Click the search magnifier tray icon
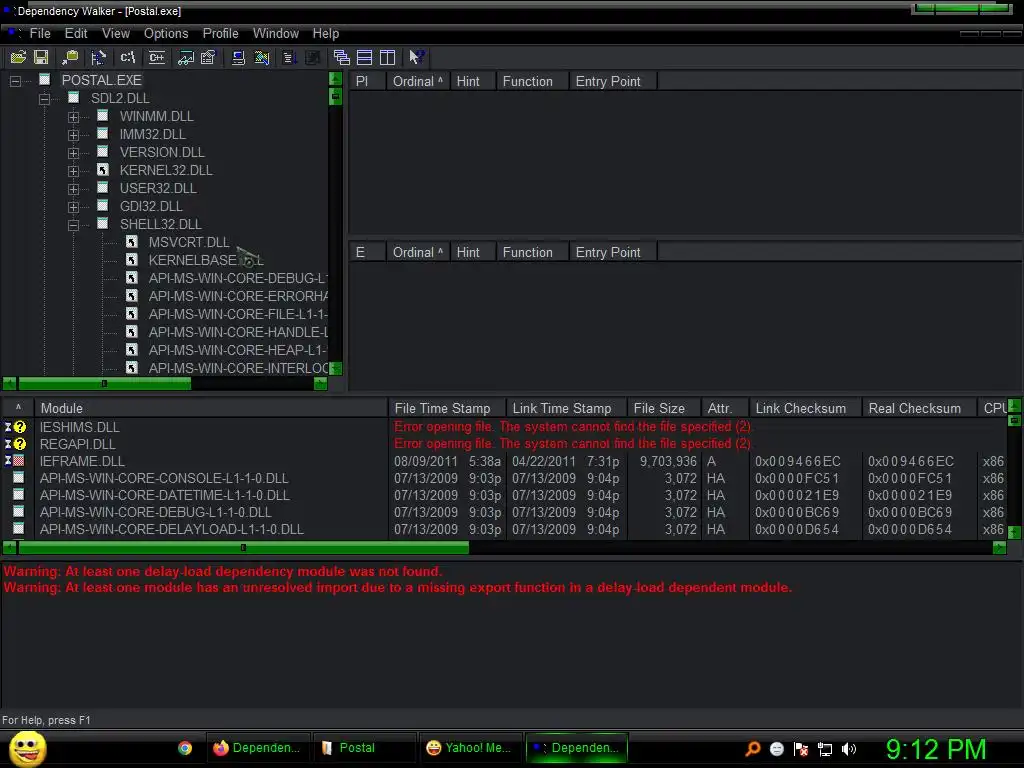 [753, 749]
